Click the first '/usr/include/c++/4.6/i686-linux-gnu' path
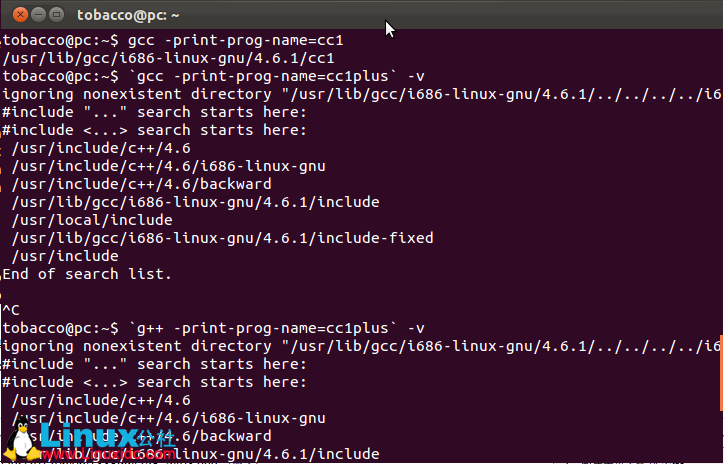The image size is (724, 464). click(x=169, y=166)
